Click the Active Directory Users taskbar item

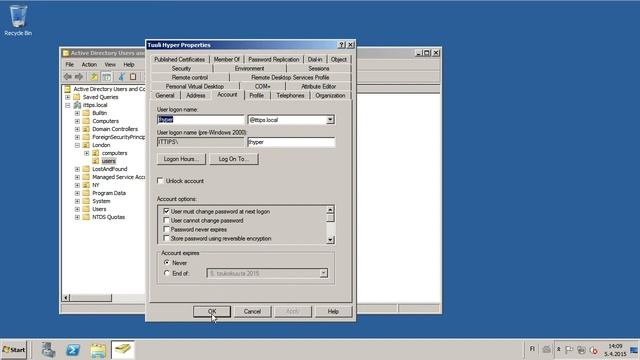tap(123, 349)
